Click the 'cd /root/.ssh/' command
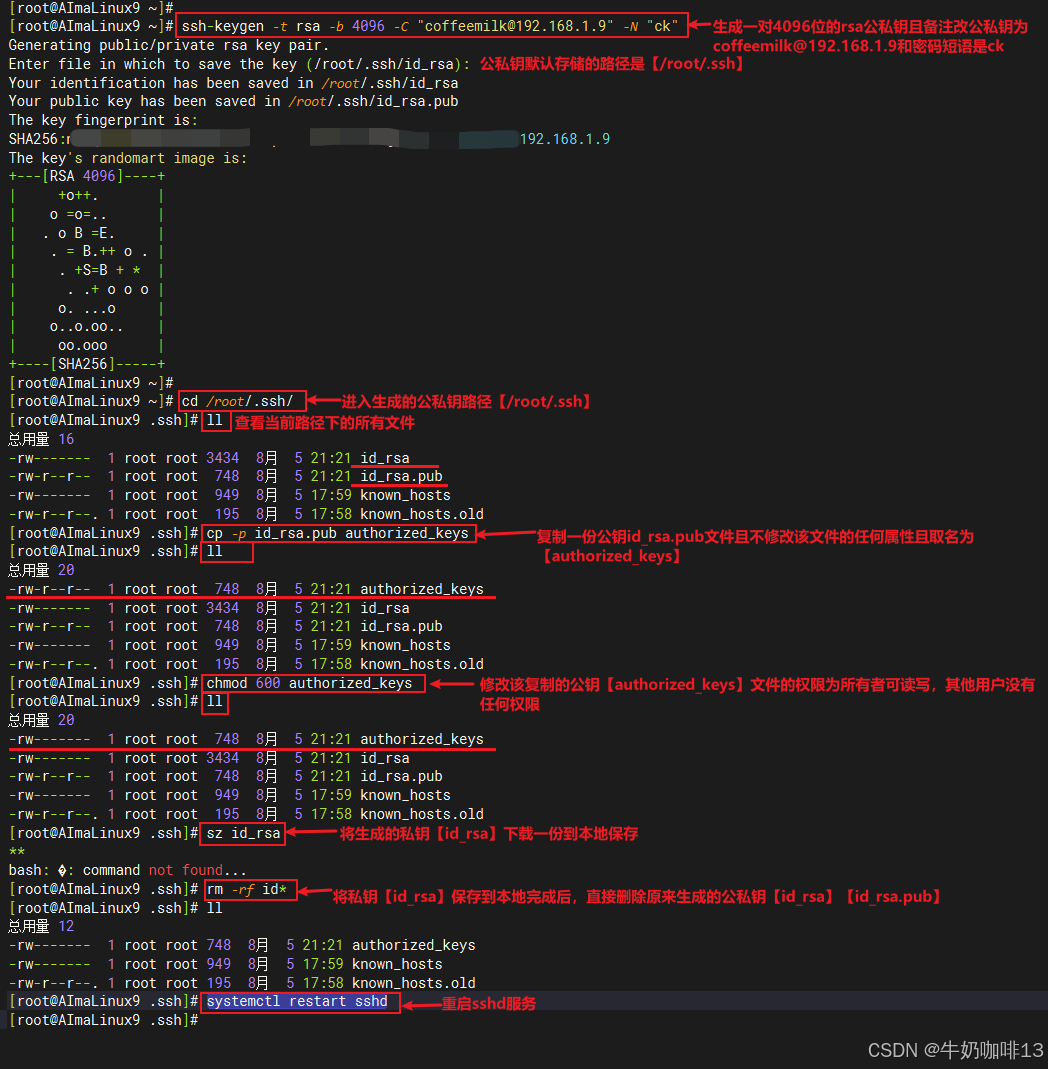Viewport: 1048px width, 1069px height. (237, 402)
